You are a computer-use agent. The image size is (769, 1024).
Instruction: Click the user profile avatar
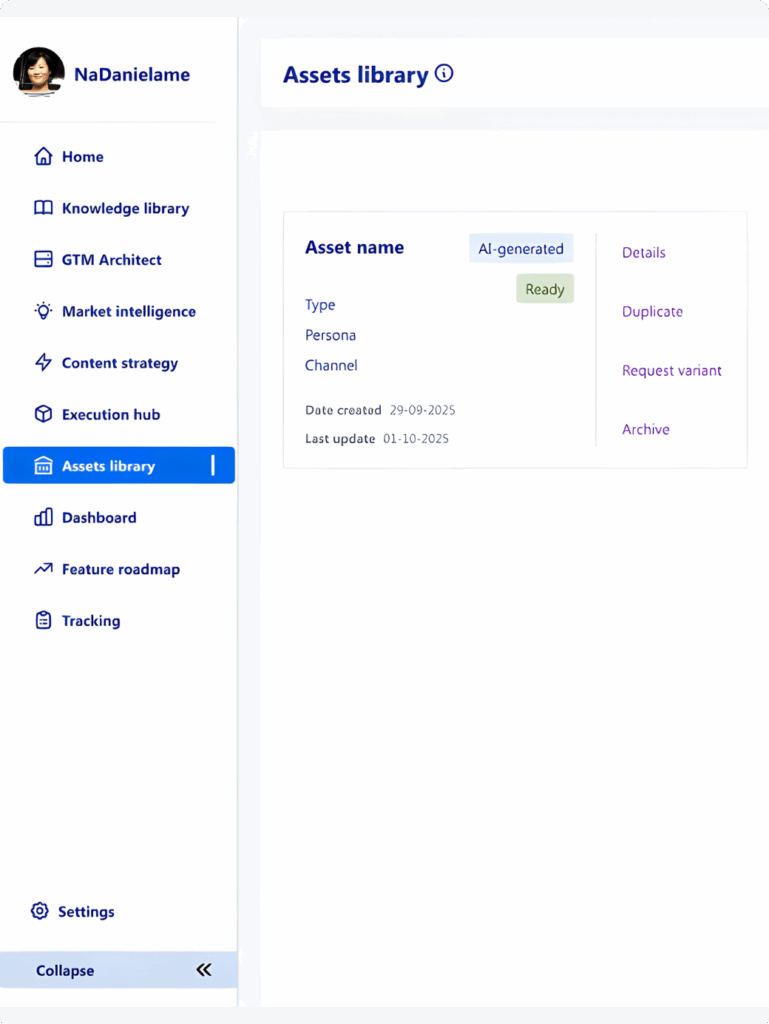[39, 74]
